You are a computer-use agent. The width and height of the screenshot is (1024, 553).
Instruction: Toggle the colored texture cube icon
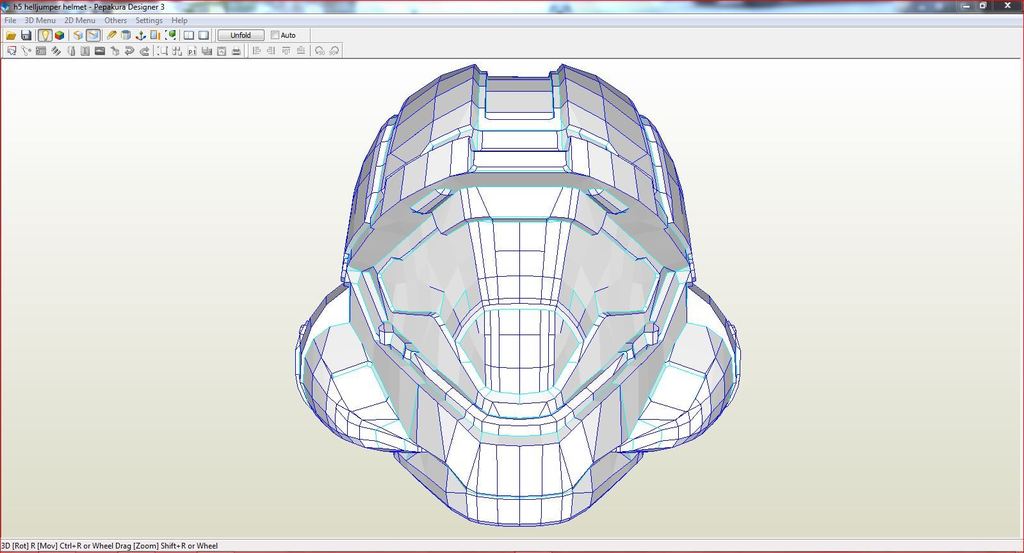point(59,35)
